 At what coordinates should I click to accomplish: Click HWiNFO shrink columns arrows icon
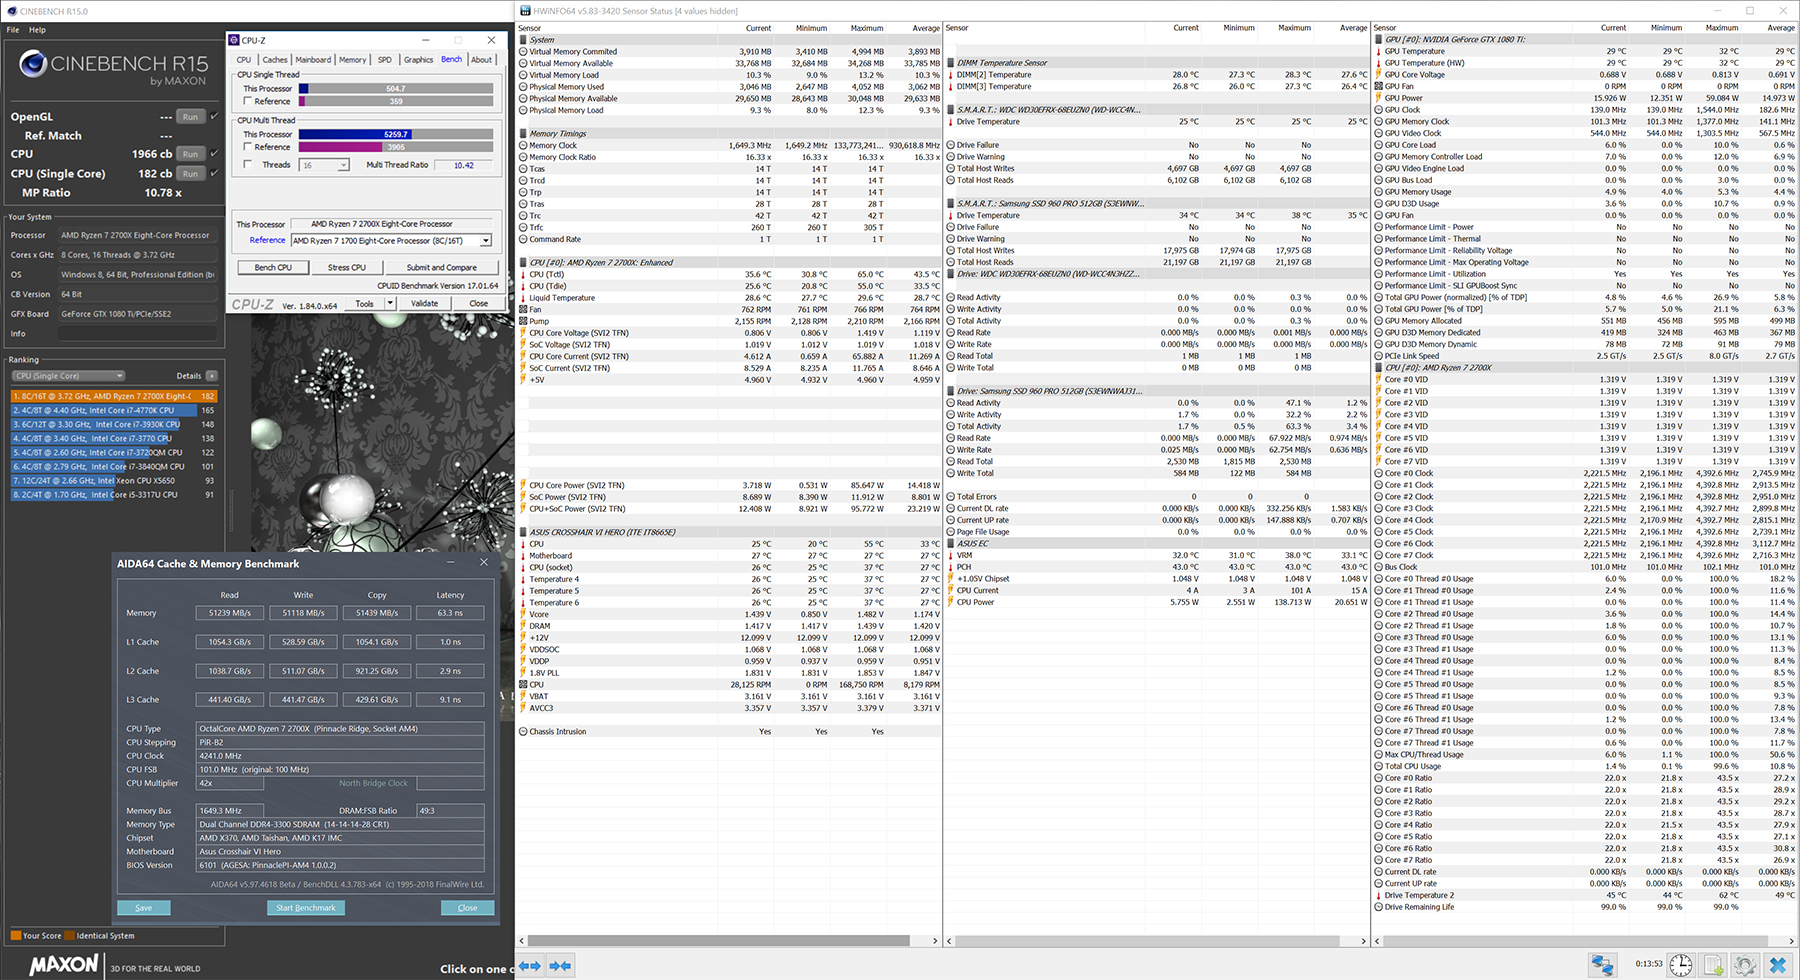pos(561,965)
